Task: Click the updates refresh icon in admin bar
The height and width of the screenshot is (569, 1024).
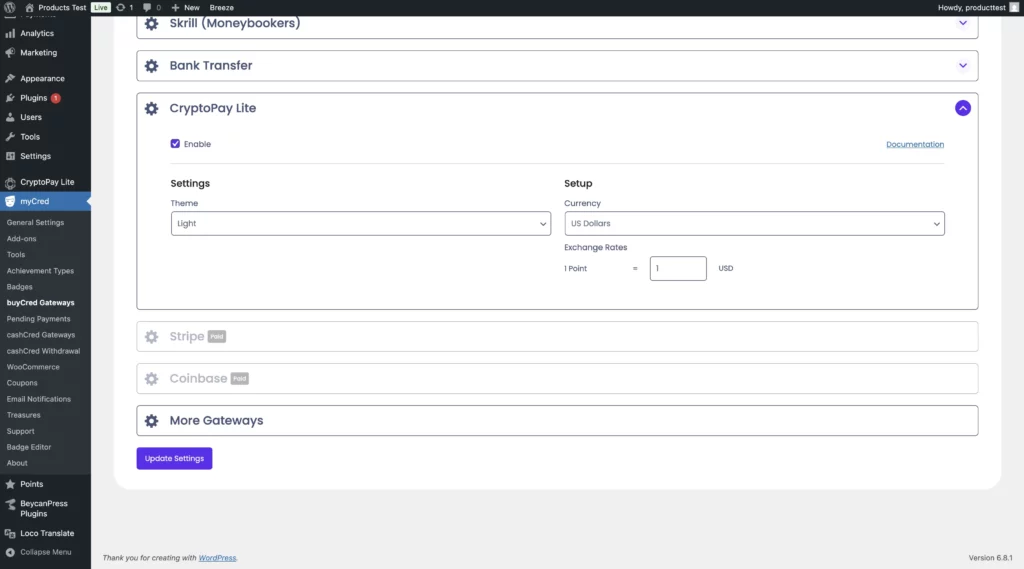Action: 120,7
